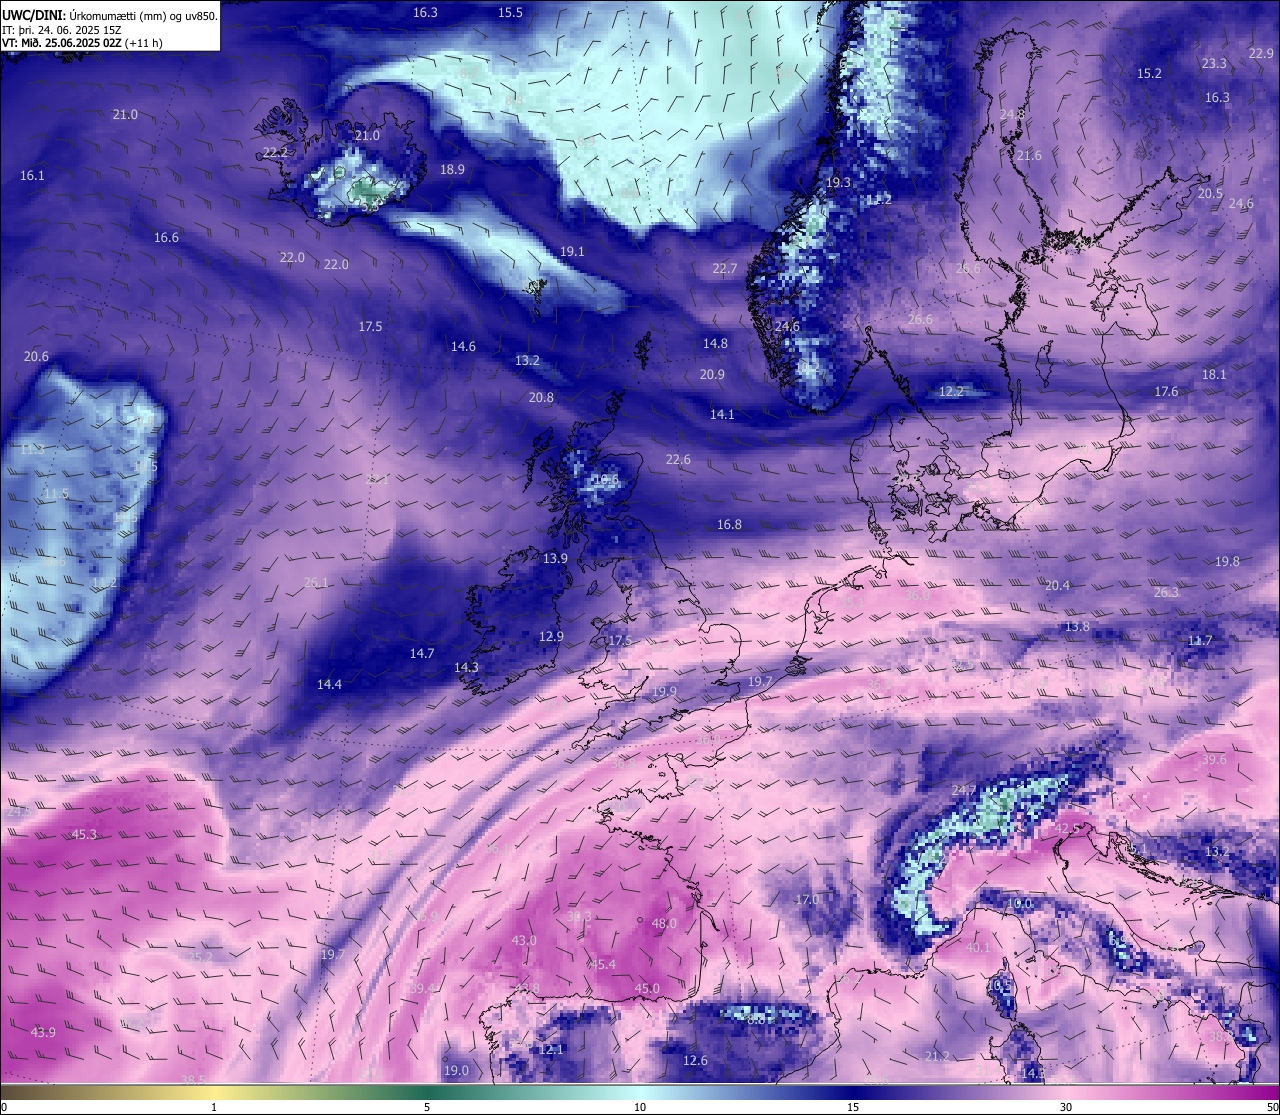The width and height of the screenshot is (1280, 1115).
Task: Click the 22.6 value label
Action: point(678,459)
